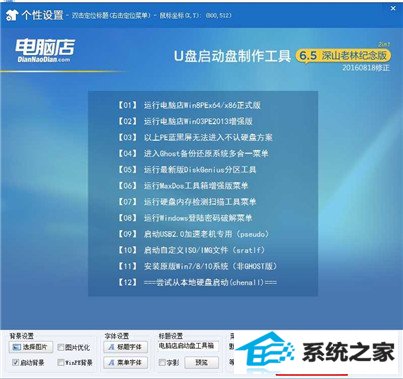
Task: Open the 菜单字体 font chooser
Action: [x=126, y=362]
